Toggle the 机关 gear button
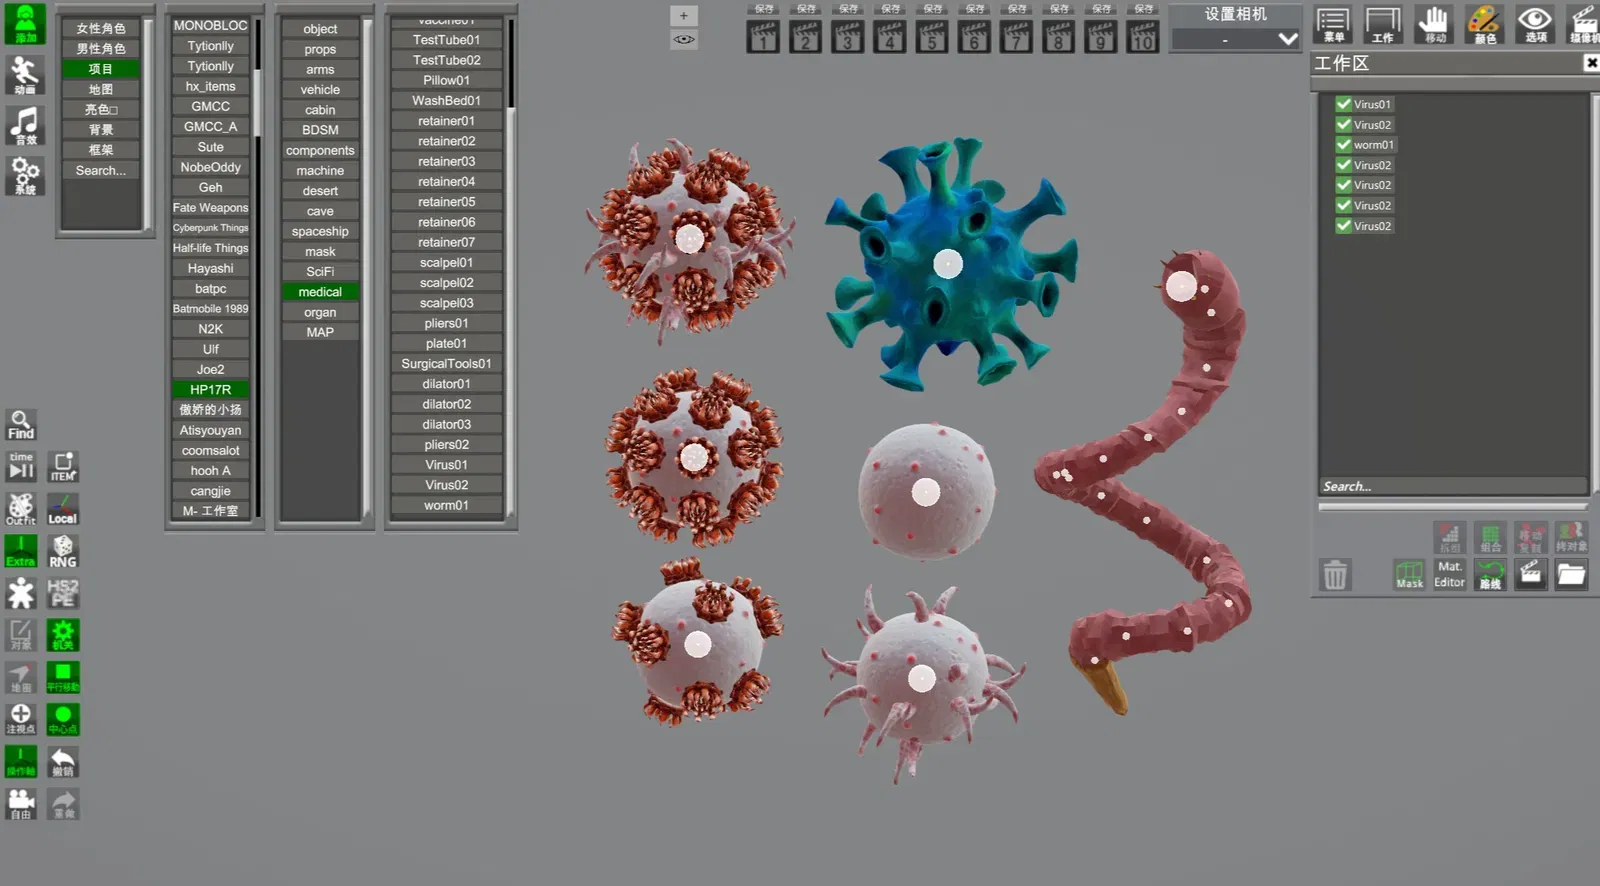This screenshot has width=1600, height=886. (63, 635)
